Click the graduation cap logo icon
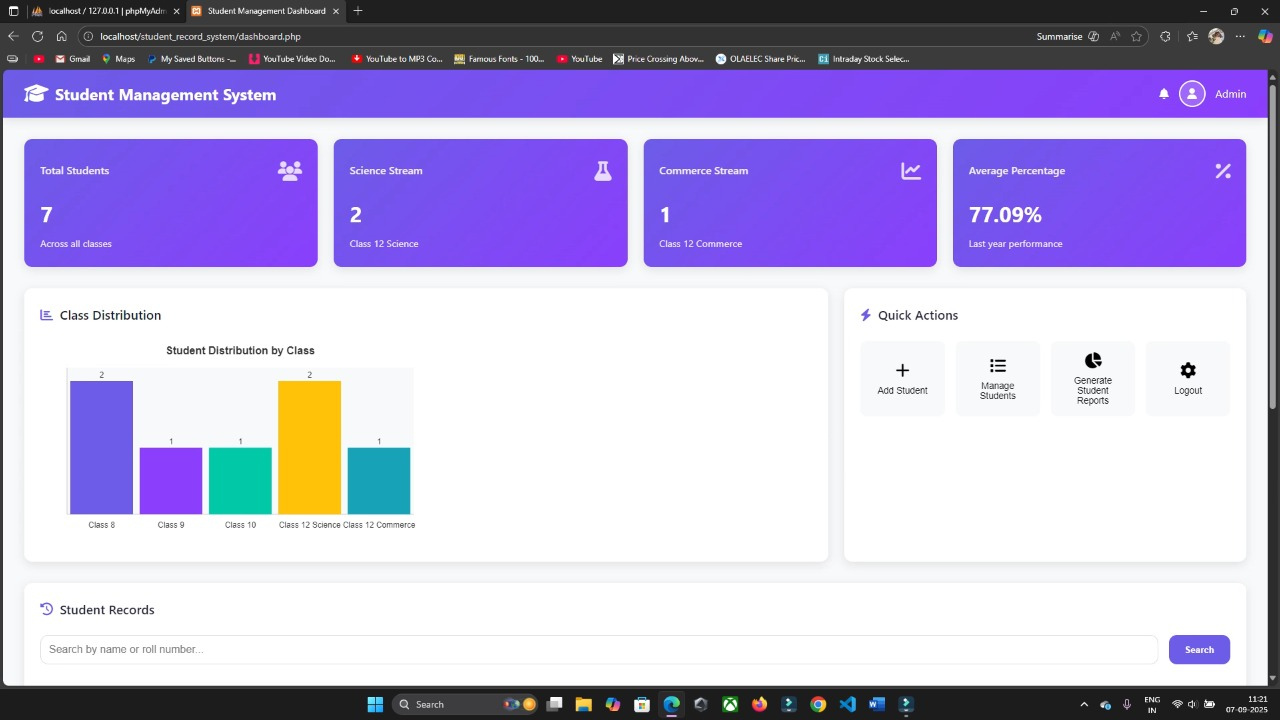This screenshot has width=1280, height=720. coord(35,93)
